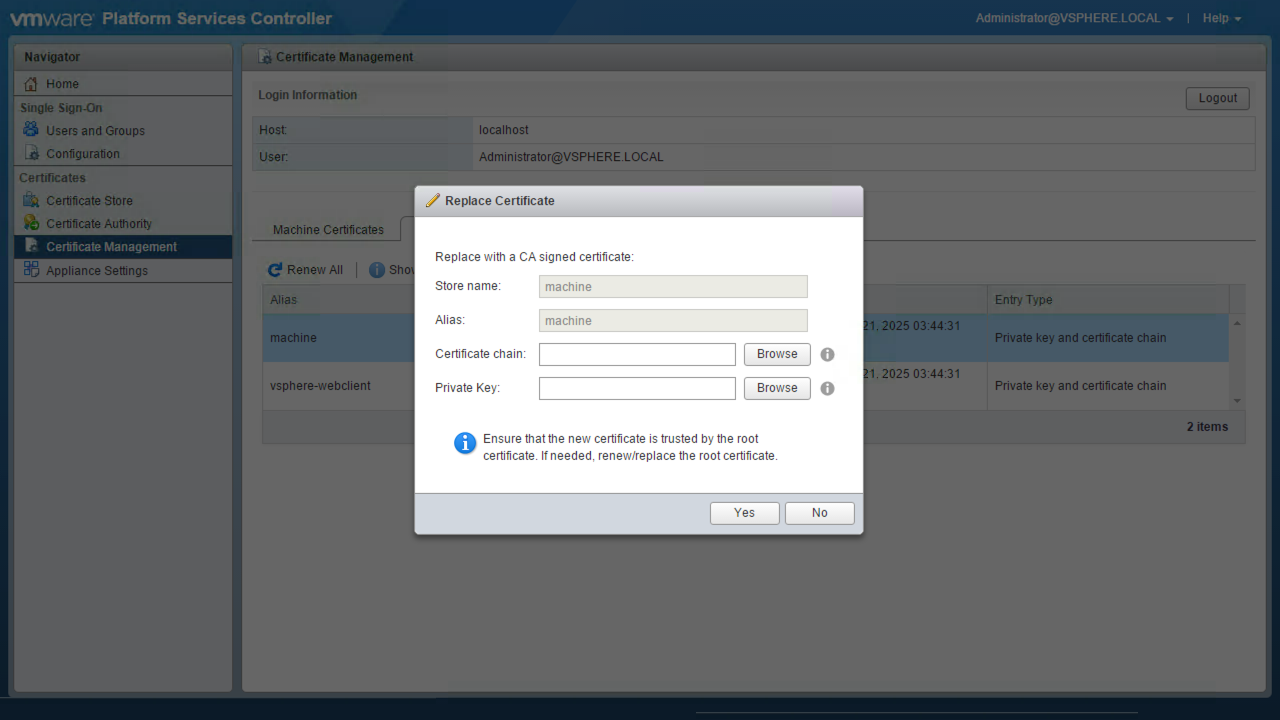
Task: Open the Help dropdown menu
Action: (x=1221, y=18)
